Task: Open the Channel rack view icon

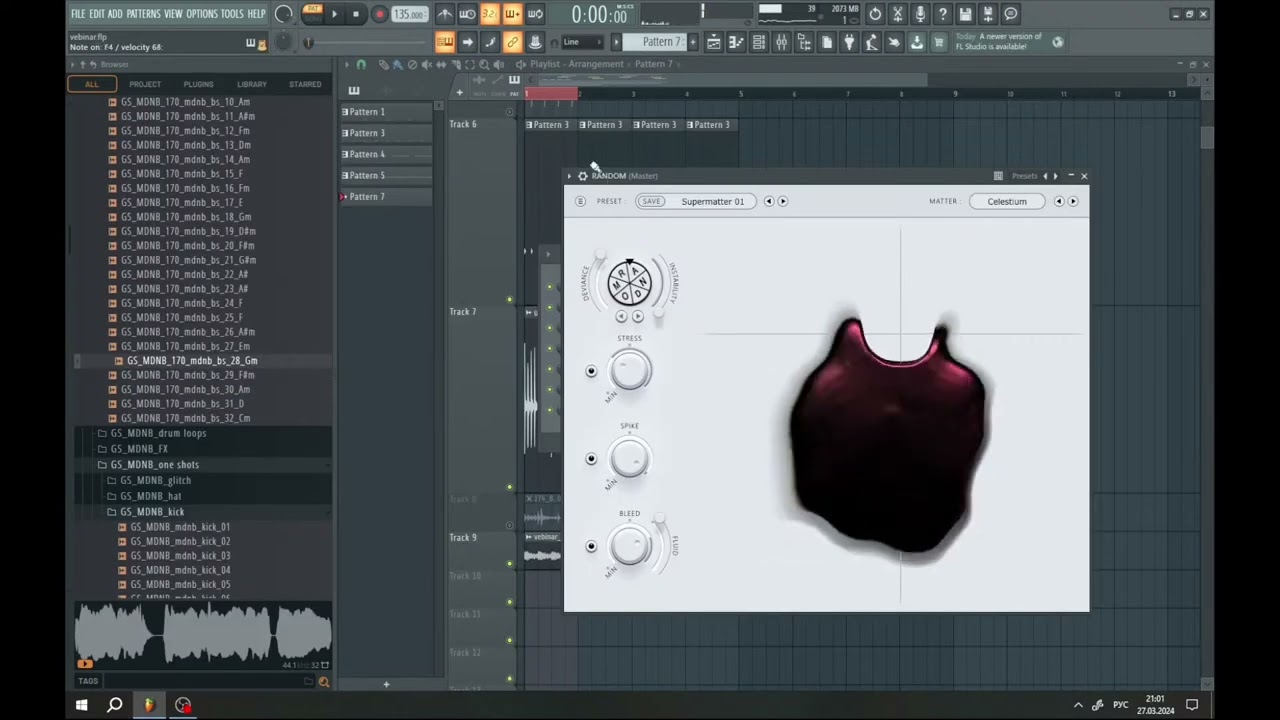Action: [x=757, y=42]
